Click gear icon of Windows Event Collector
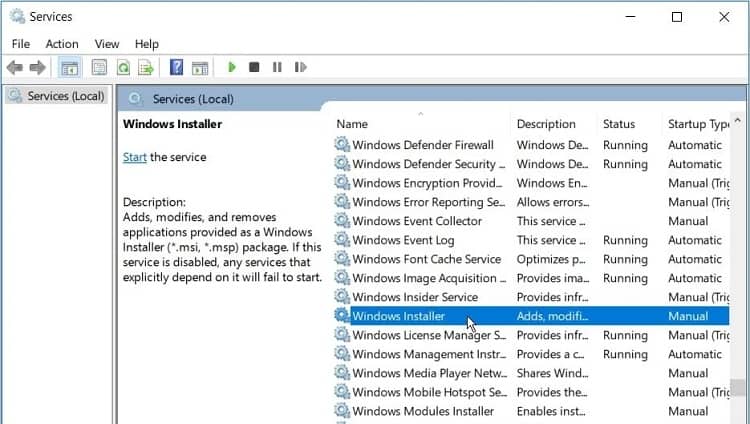Screen dimensions: 750x424 pos(342,220)
